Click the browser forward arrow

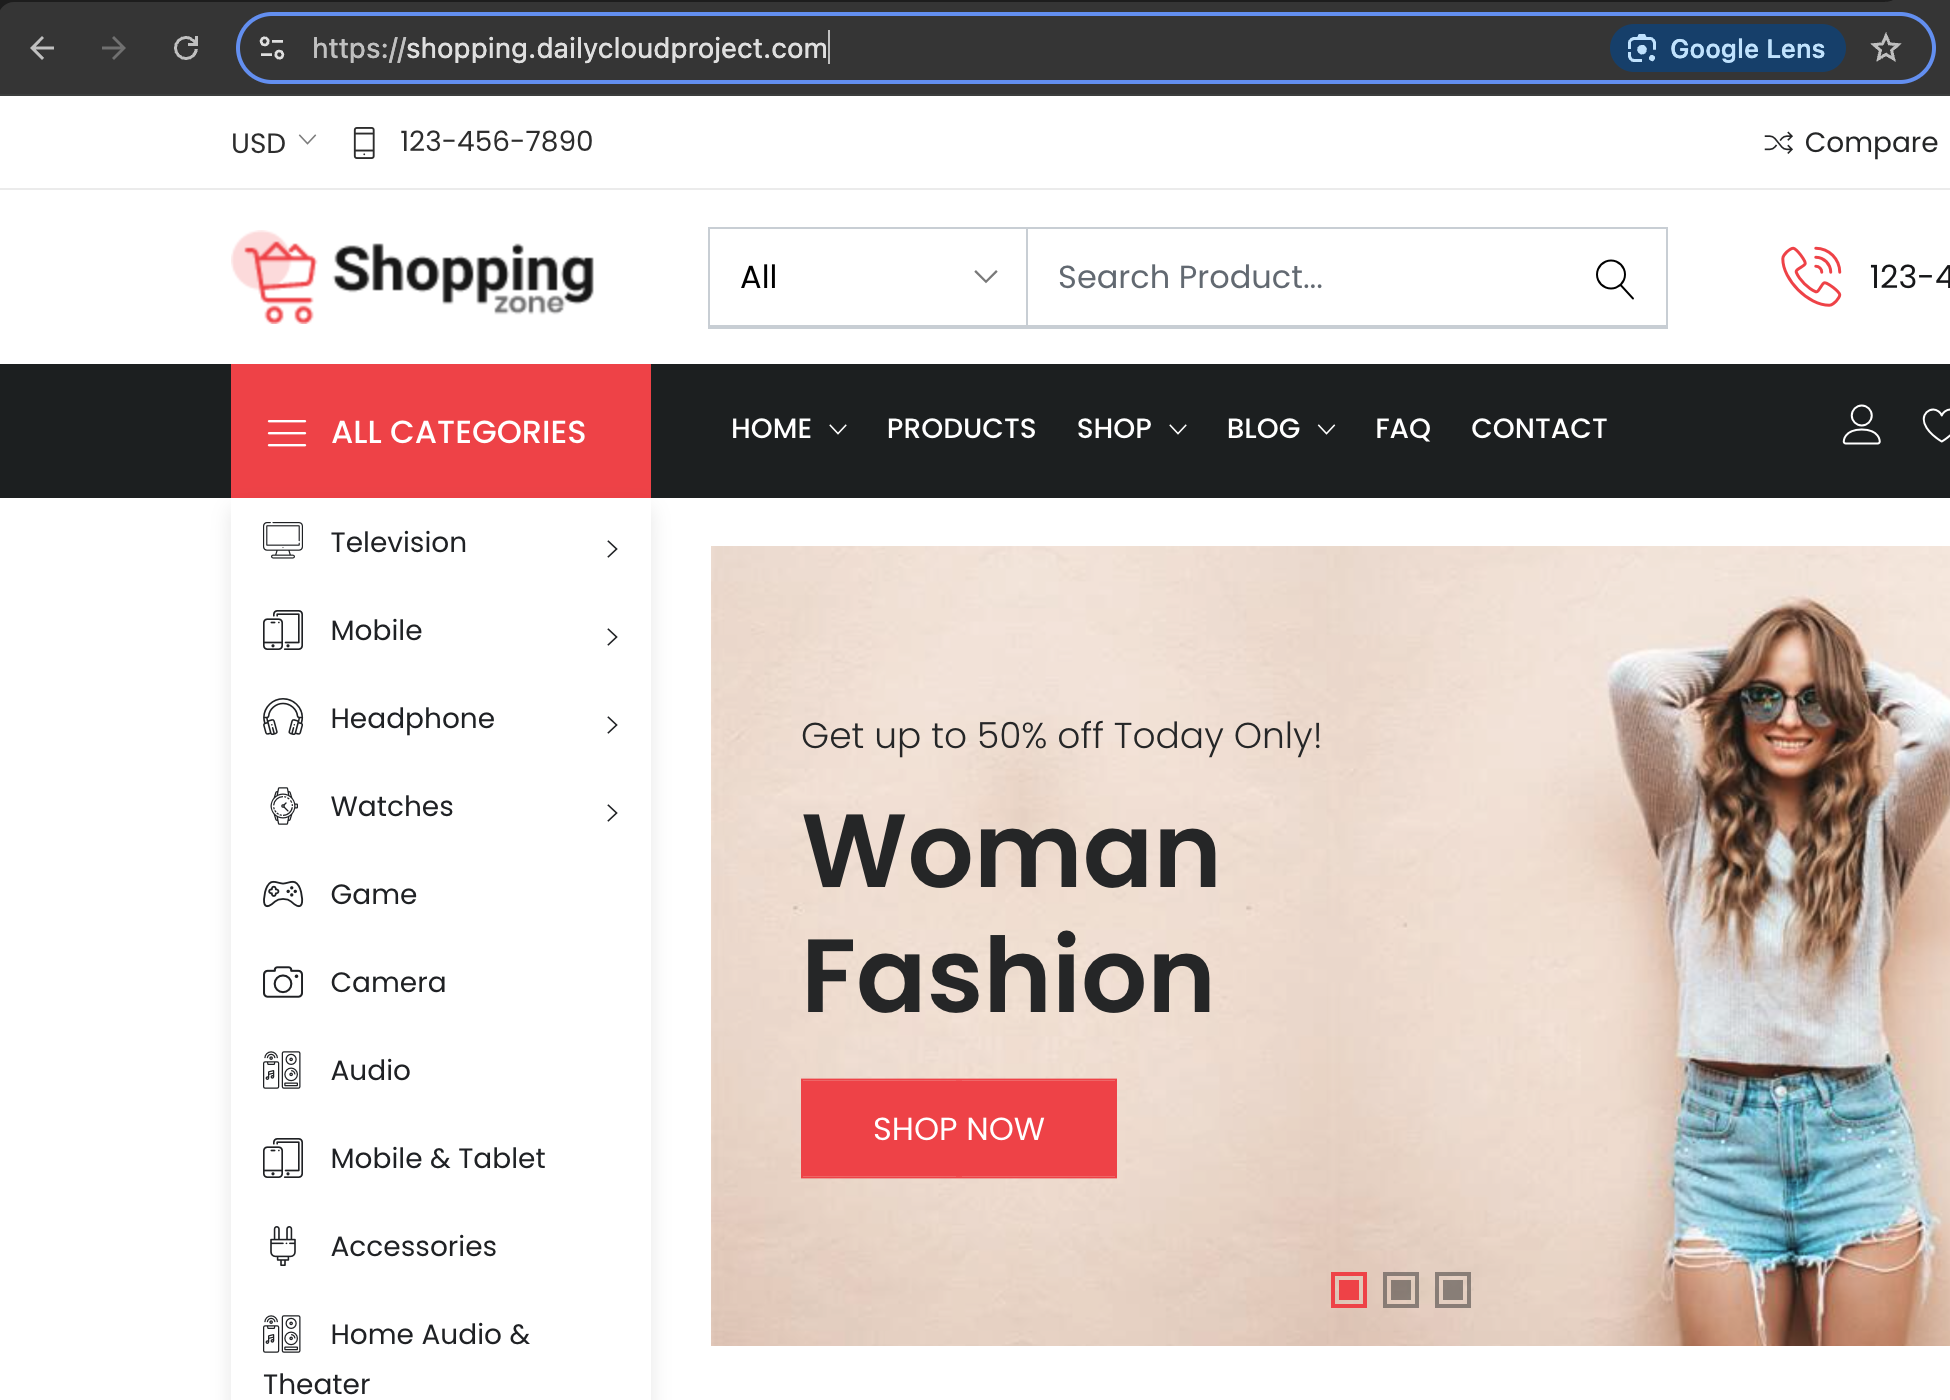[114, 48]
